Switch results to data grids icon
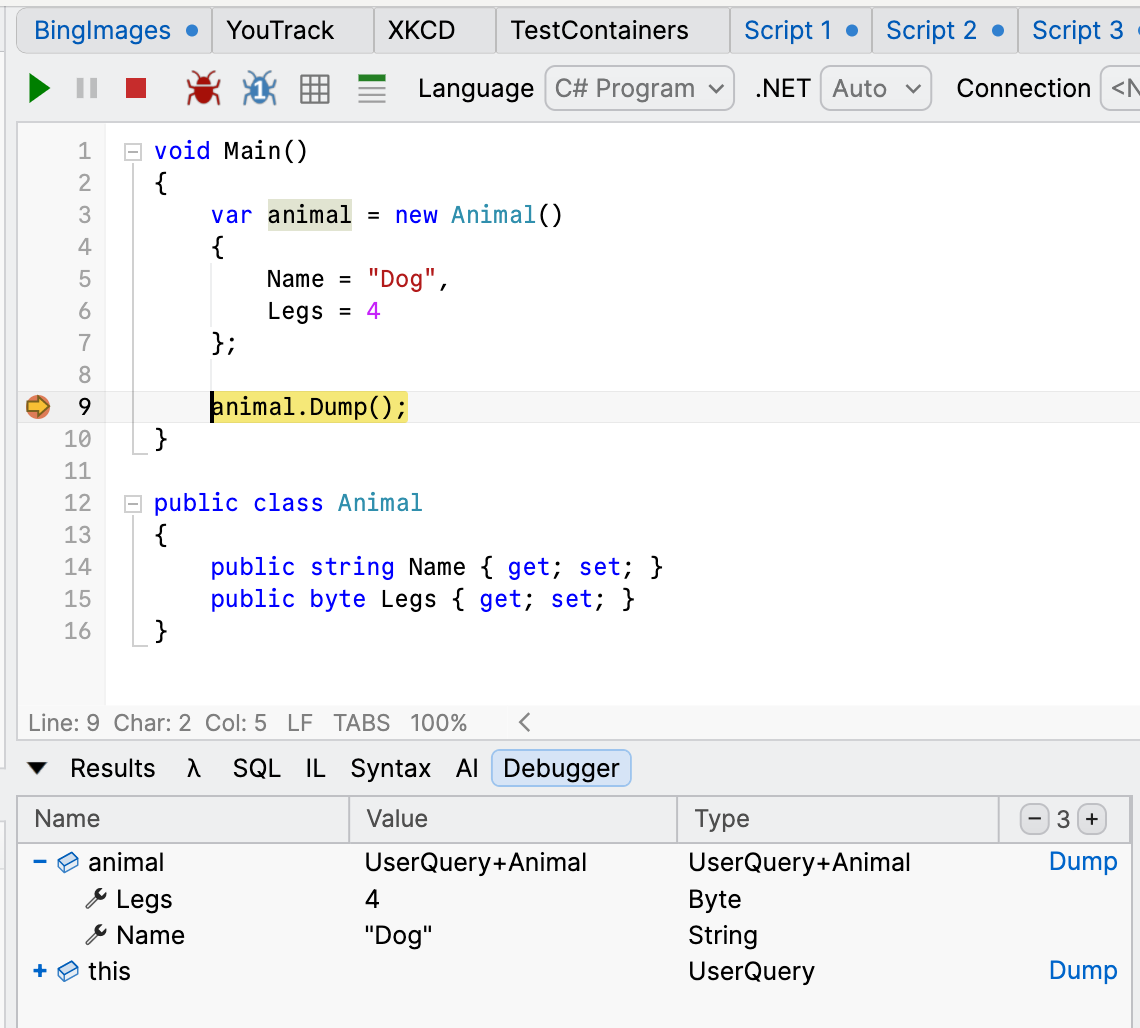This screenshot has width=1140, height=1028. click(315, 89)
